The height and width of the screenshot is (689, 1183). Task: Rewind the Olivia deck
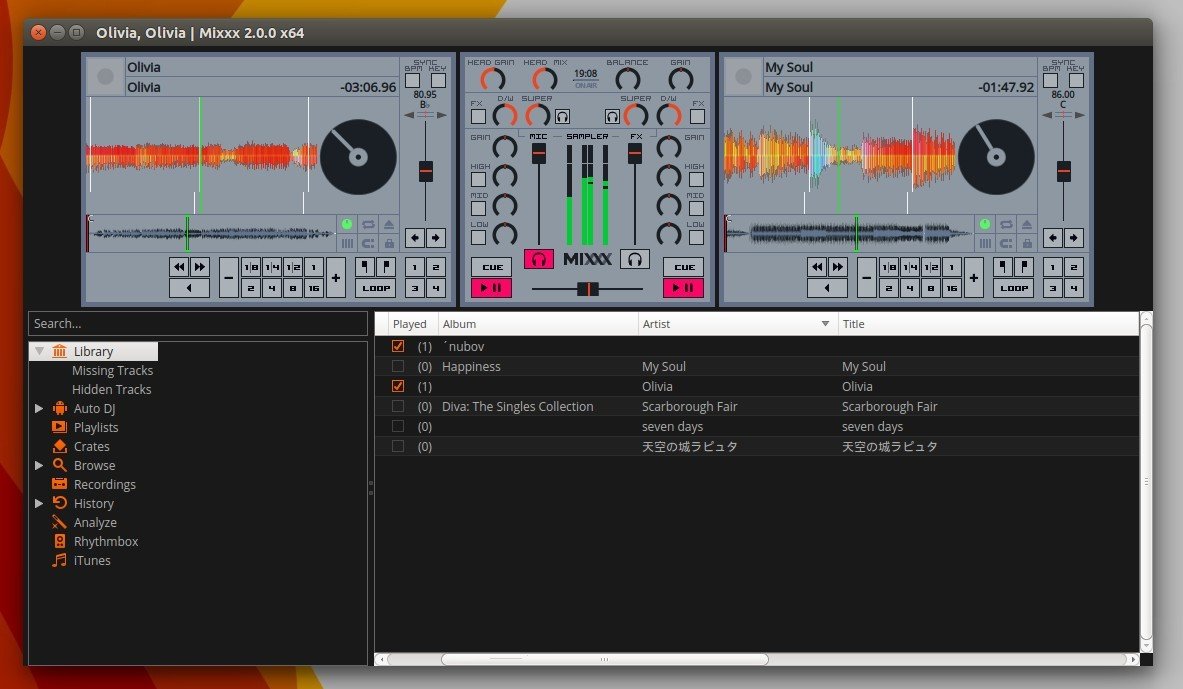click(x=179, y=266)
